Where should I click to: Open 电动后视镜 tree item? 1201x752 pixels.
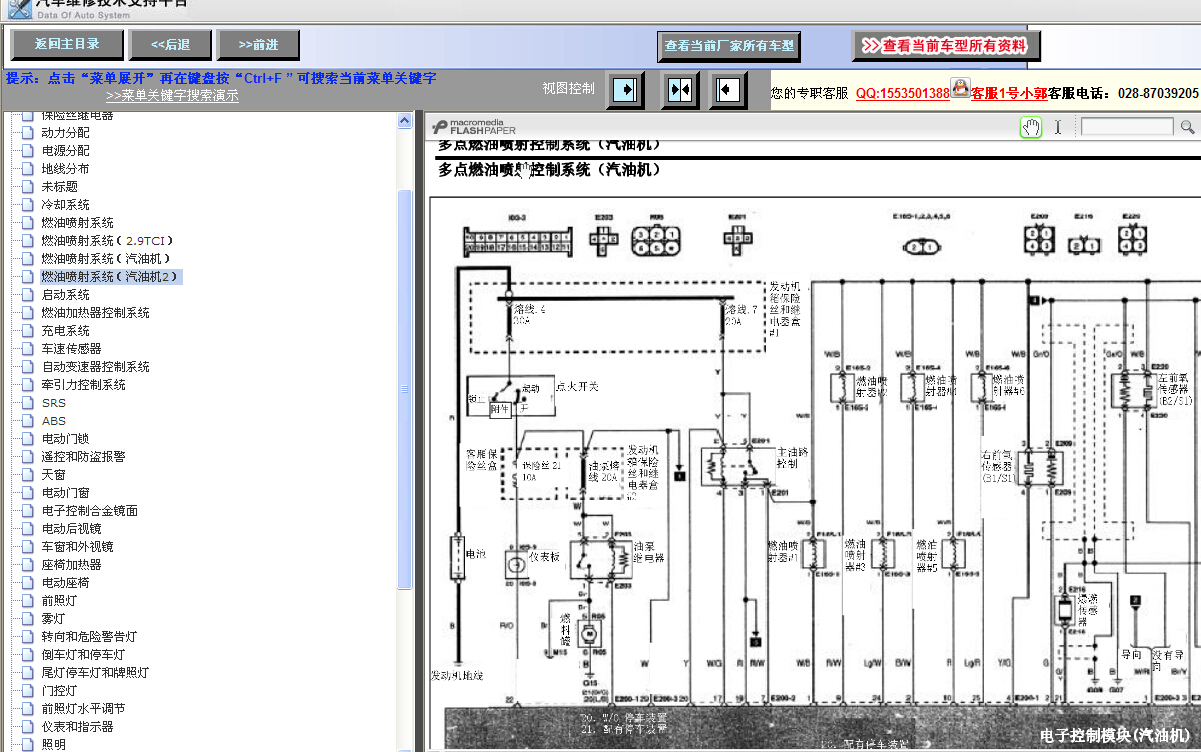(x=71, y=528)
